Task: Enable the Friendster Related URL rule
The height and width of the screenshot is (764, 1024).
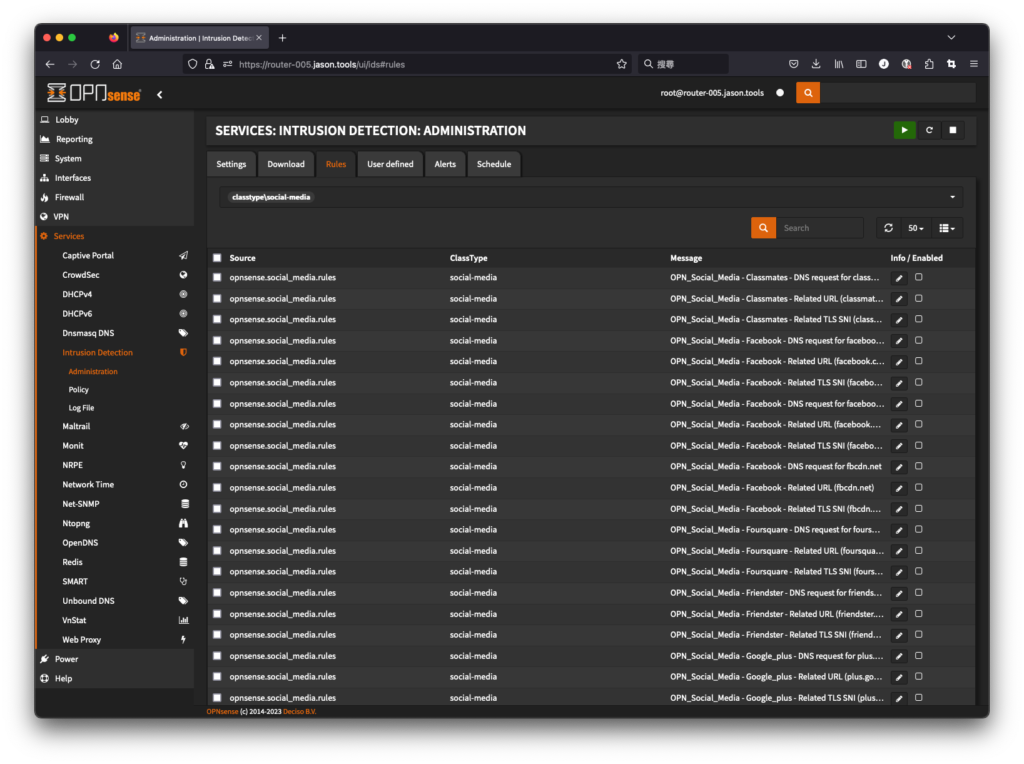Action: 918,614
